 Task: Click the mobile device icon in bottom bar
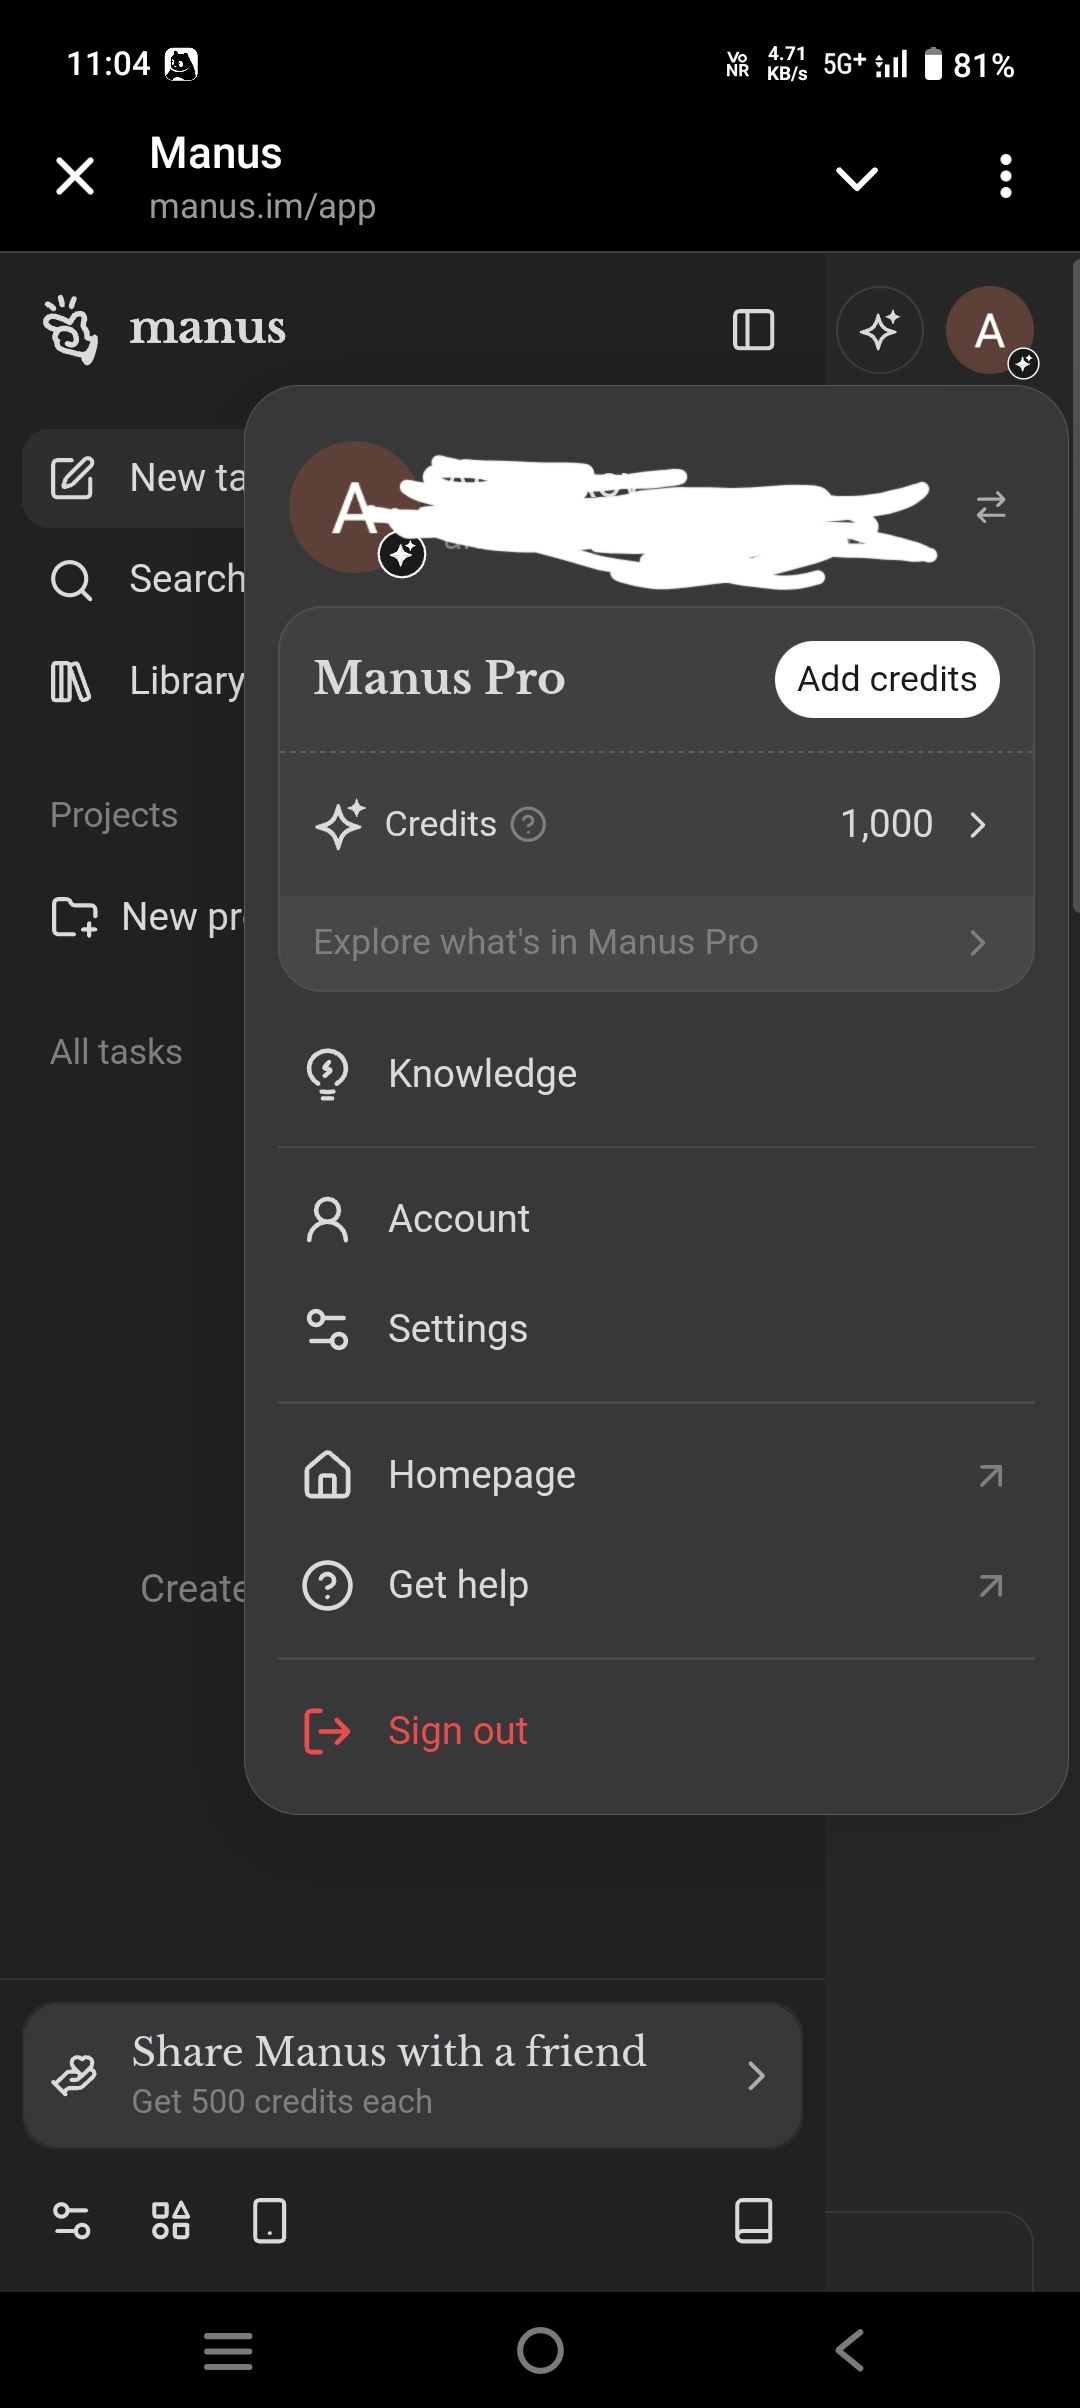[x=270, y=2221]
